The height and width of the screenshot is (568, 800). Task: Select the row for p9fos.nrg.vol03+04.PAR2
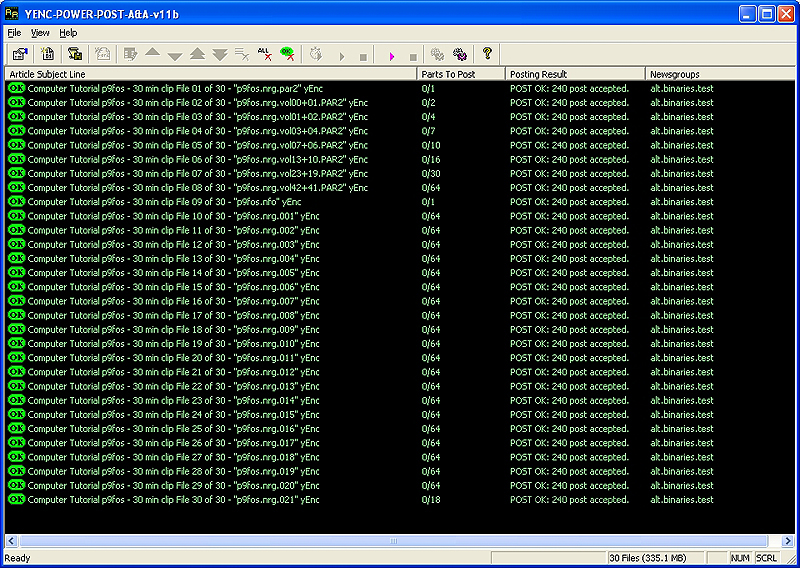(x=400, y=131)
